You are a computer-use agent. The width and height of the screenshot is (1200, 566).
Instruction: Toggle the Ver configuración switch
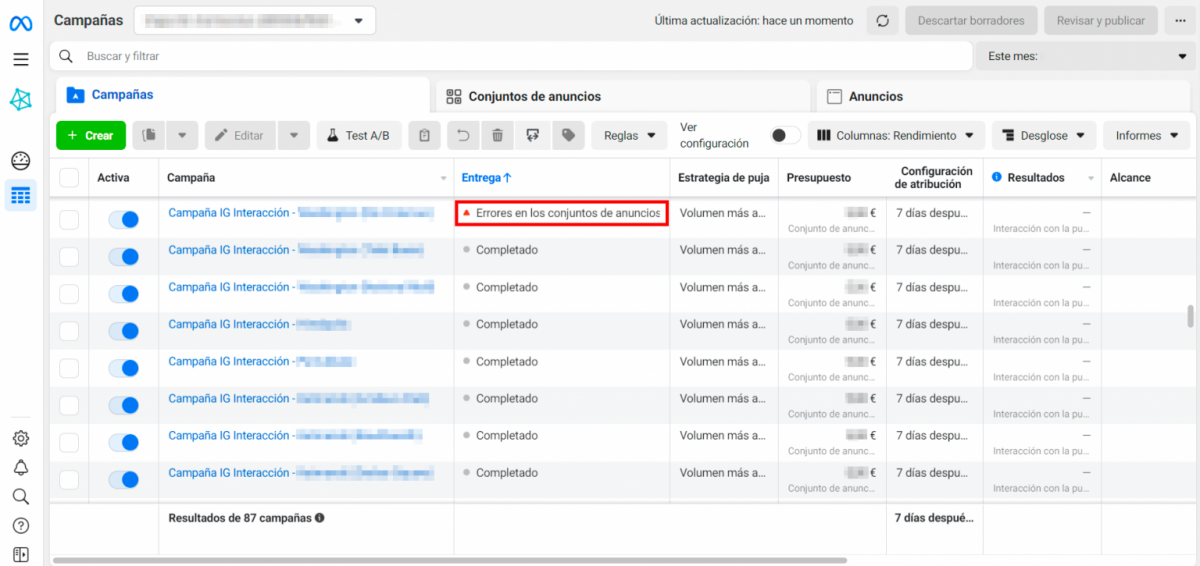click(x=786, y=136)
